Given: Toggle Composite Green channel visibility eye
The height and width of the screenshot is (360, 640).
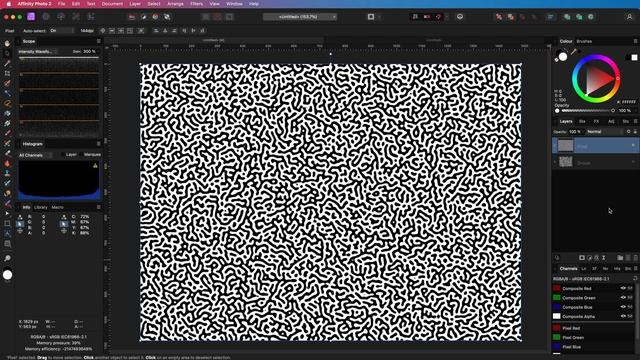Looking at the screenshot, I should tap(623, 298).
